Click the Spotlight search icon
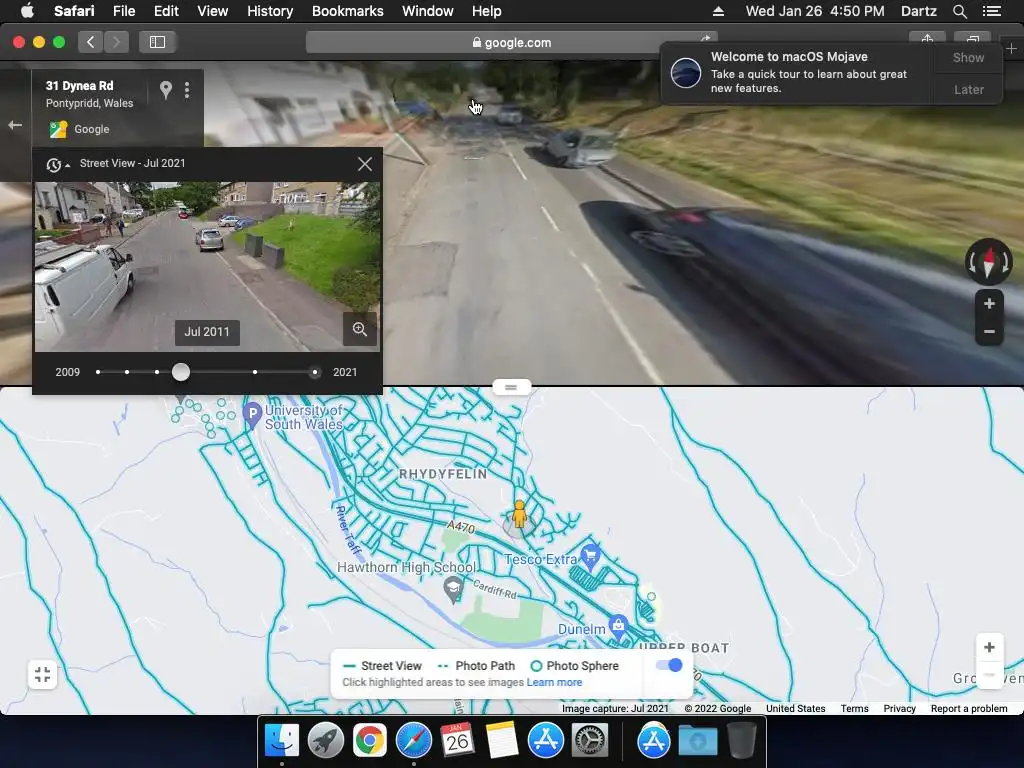Image resolution: width=1024 pixels, height=768 pixels. coord(959,11)
